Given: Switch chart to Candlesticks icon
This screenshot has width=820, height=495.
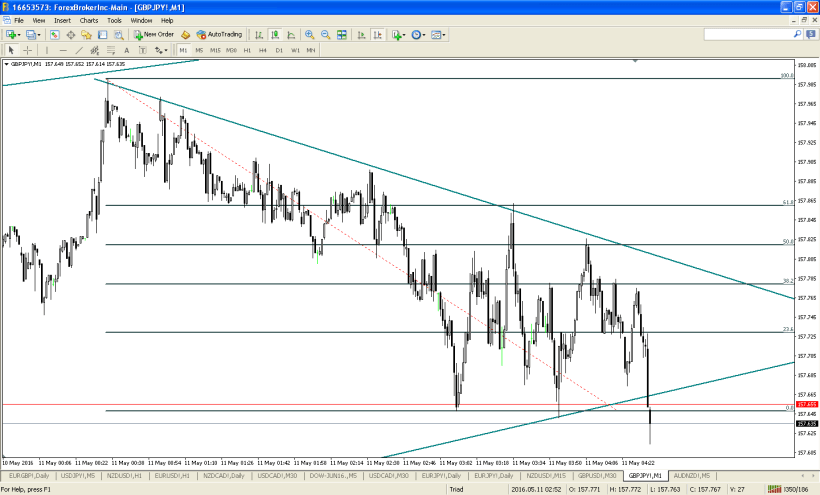Looking at the screenshot, I should coord(275,34).
